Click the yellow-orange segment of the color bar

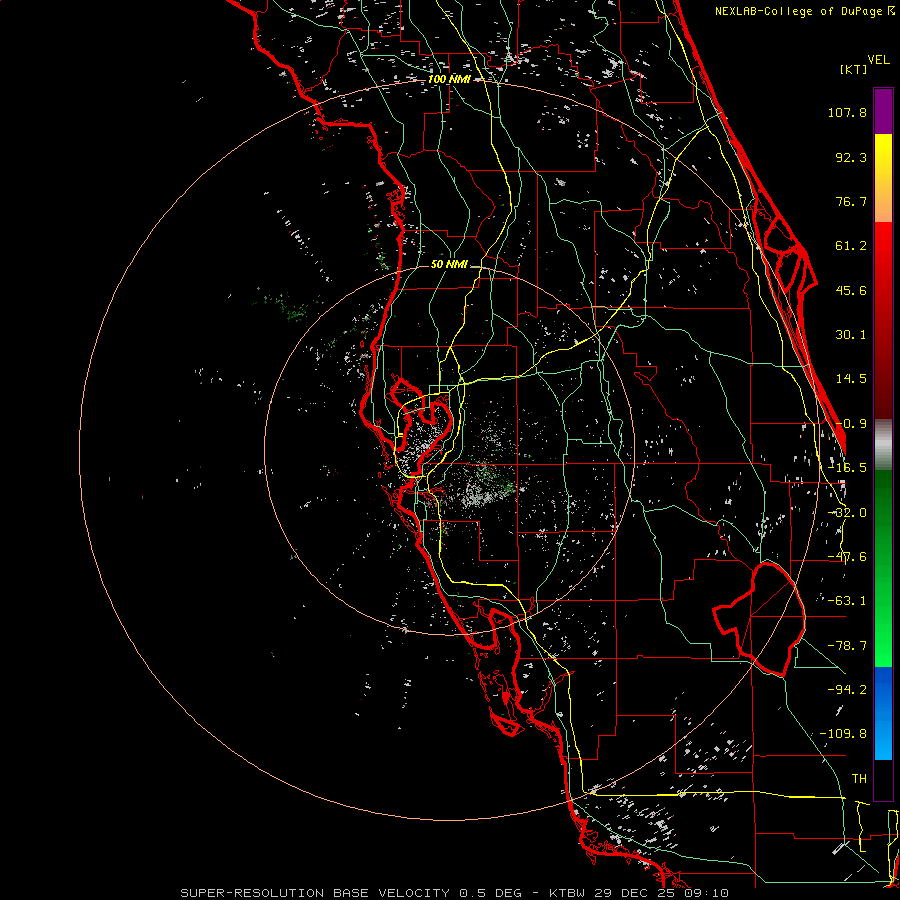(x=883, y=178)
